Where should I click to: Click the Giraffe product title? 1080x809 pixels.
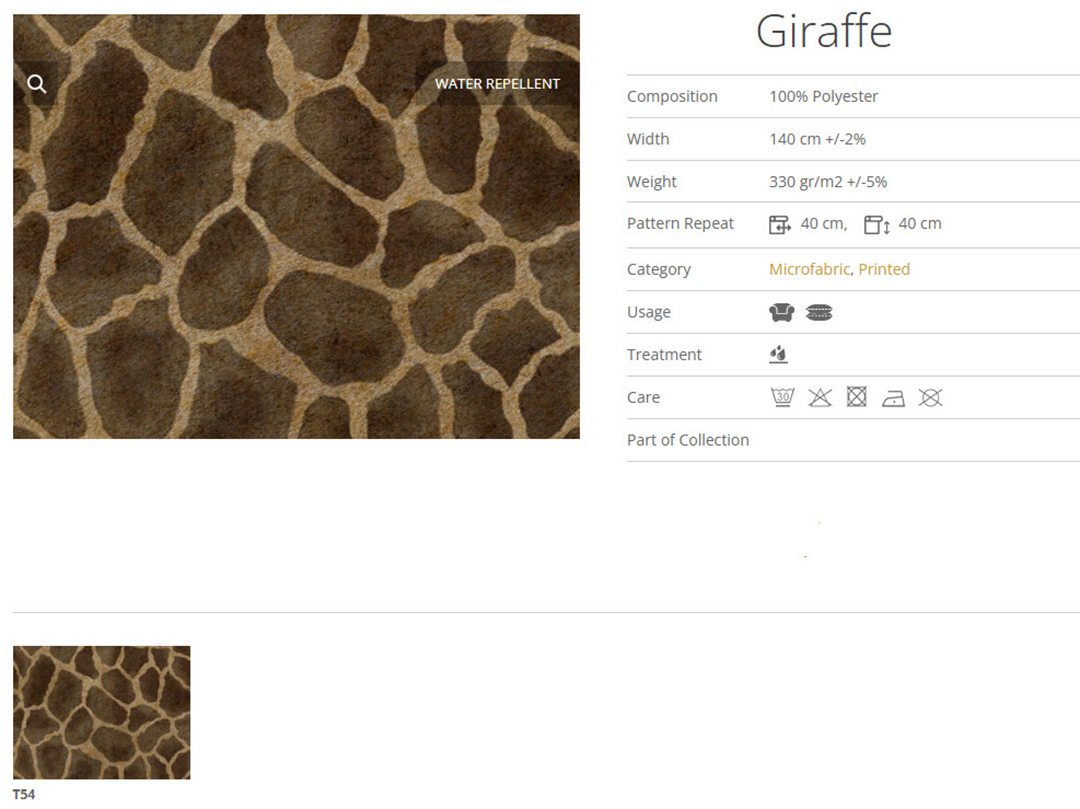coord(823,31)
